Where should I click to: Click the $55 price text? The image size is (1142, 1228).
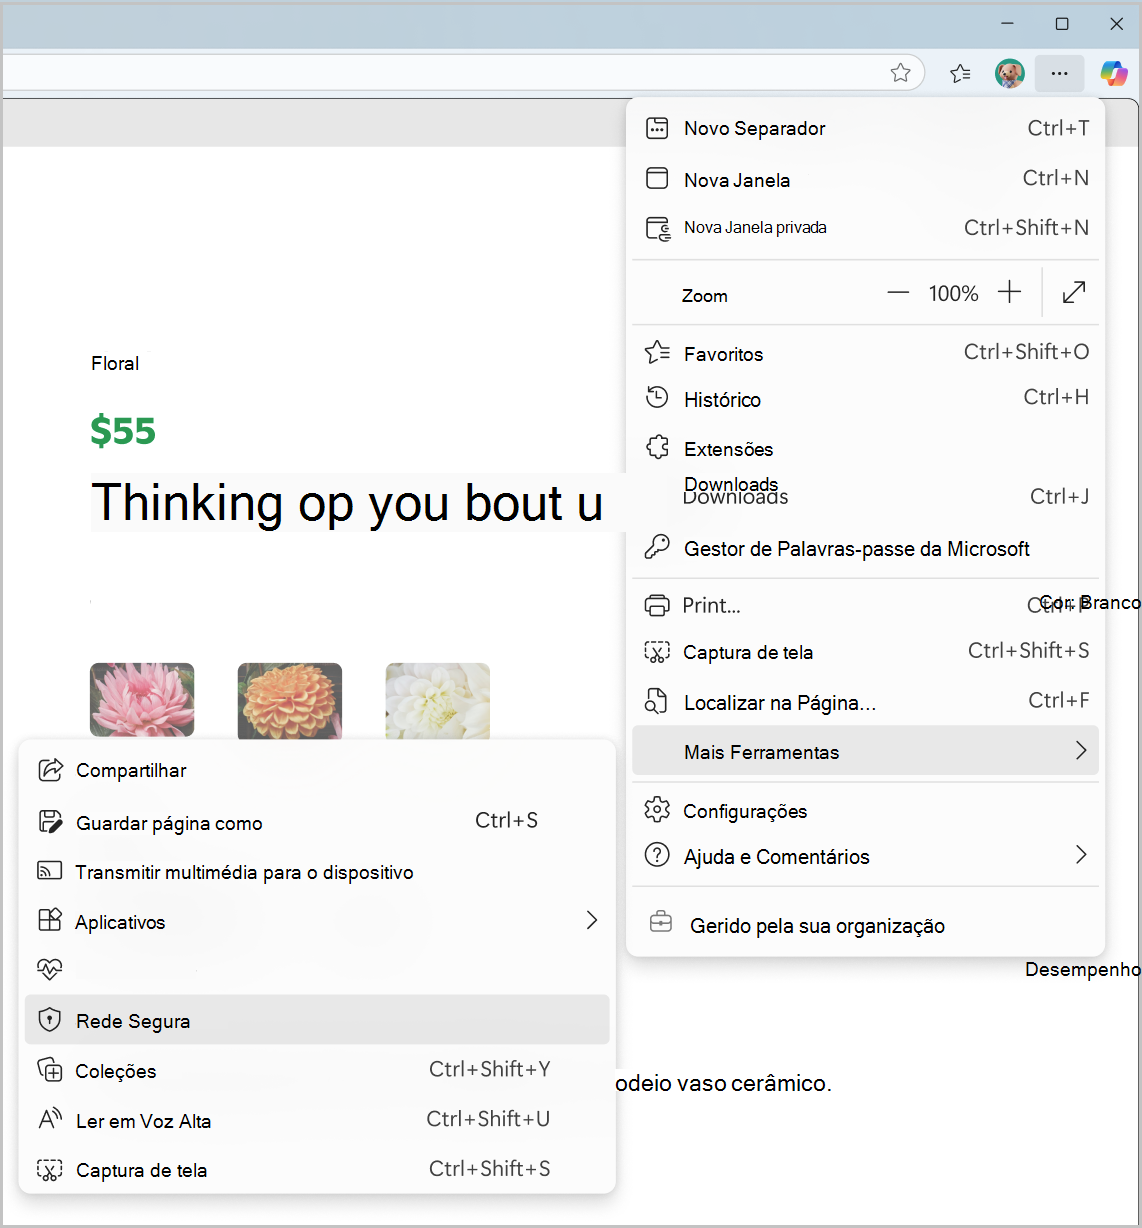[x=123, y=431]
